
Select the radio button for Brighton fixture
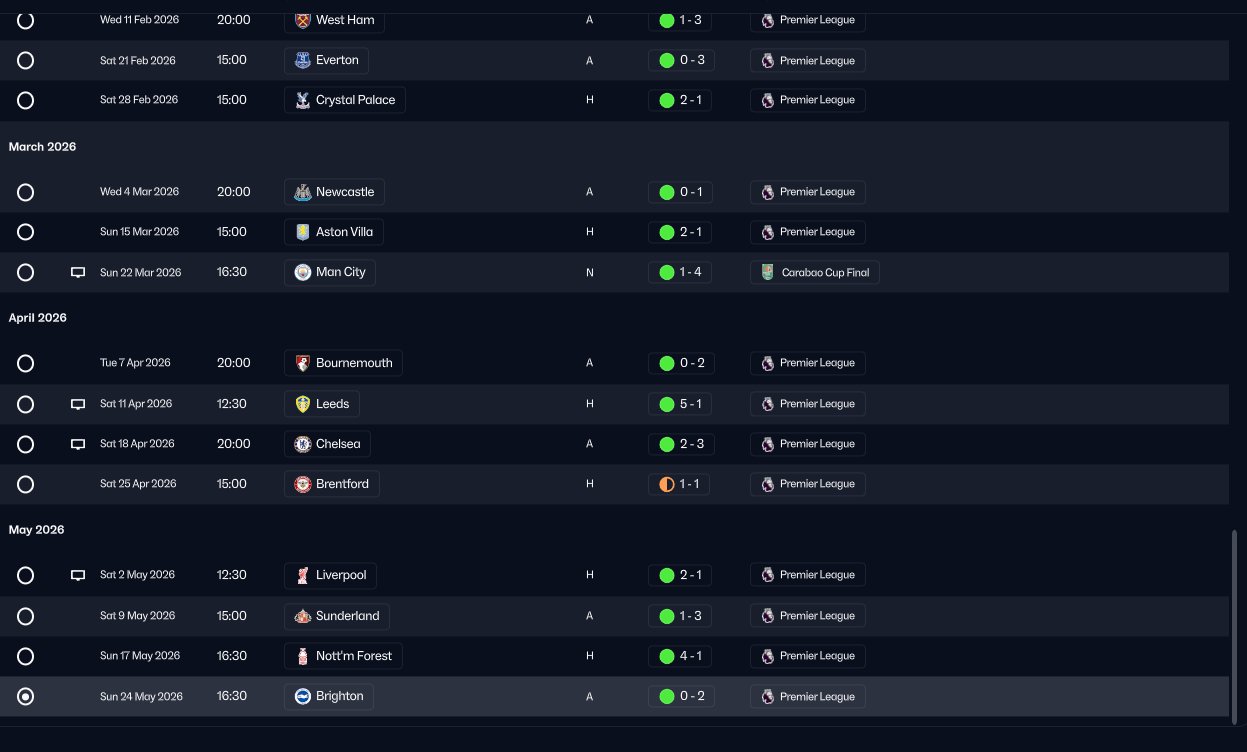pyautogui.click(x=26, y=696)
